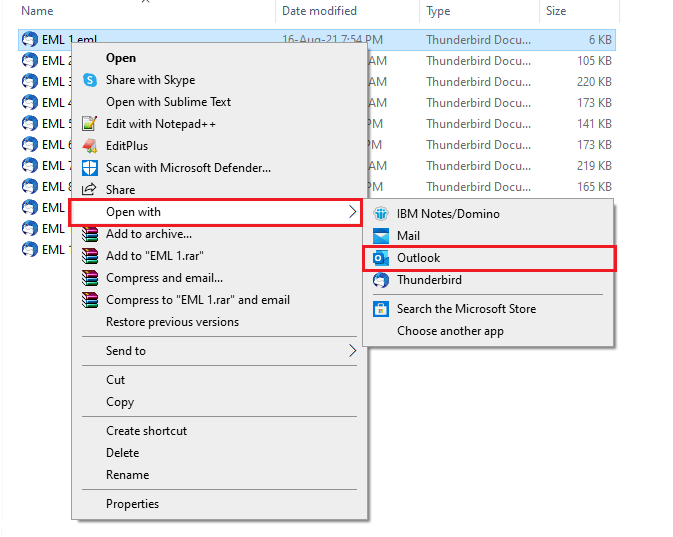673x537 pixels.
Task: Sort by the Name column header
Action: click(x=37, y=11)
